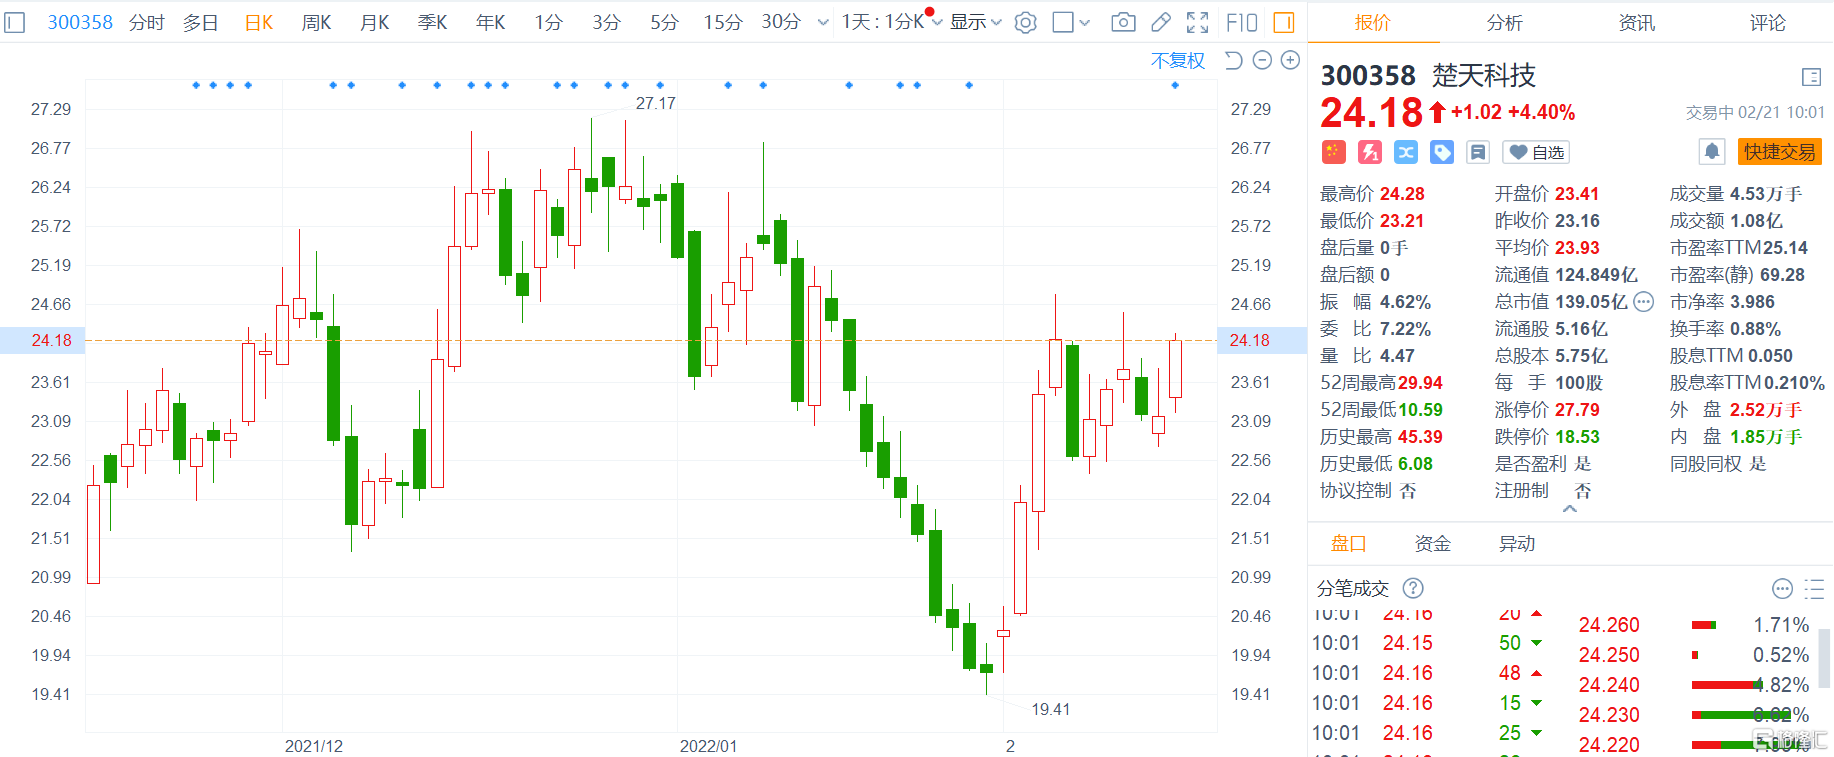Click the 24.240 price level bar
The width and height of the screenshot is (1834, 757).
[x=1724, y=685]
